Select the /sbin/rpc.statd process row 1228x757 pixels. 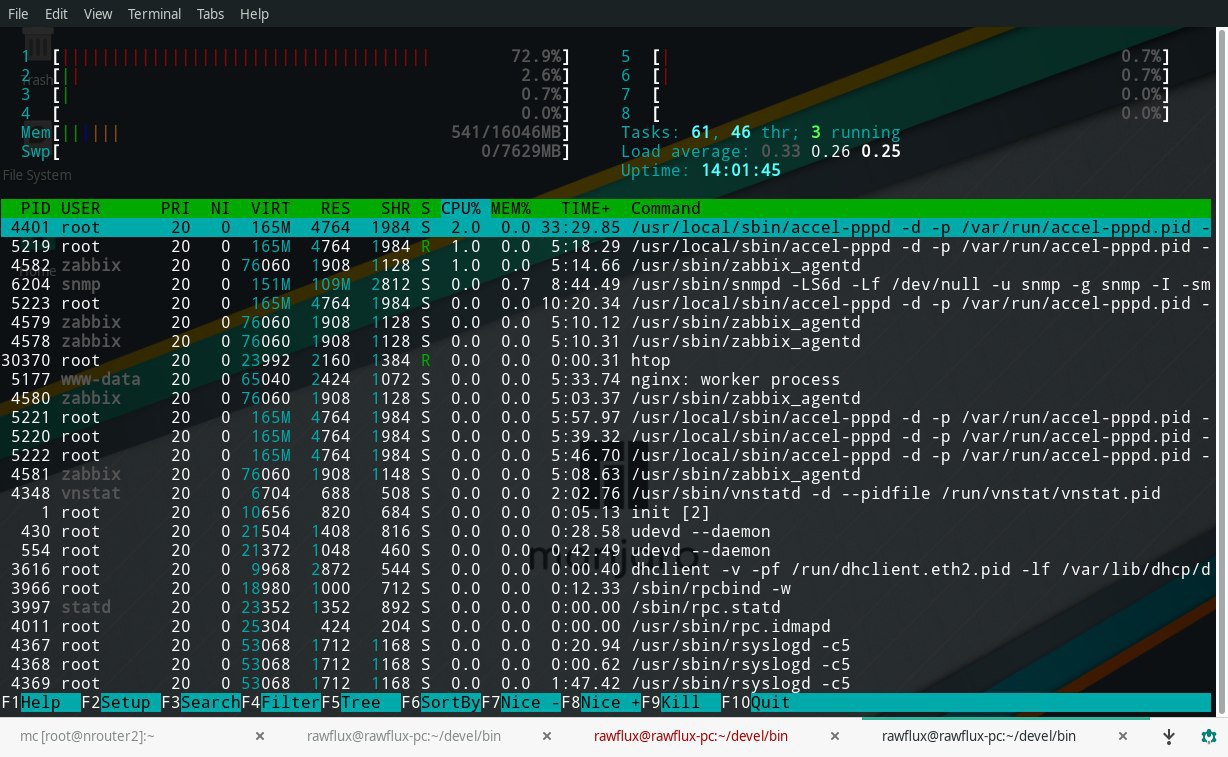pyautogui.click(x=606, y=607)
